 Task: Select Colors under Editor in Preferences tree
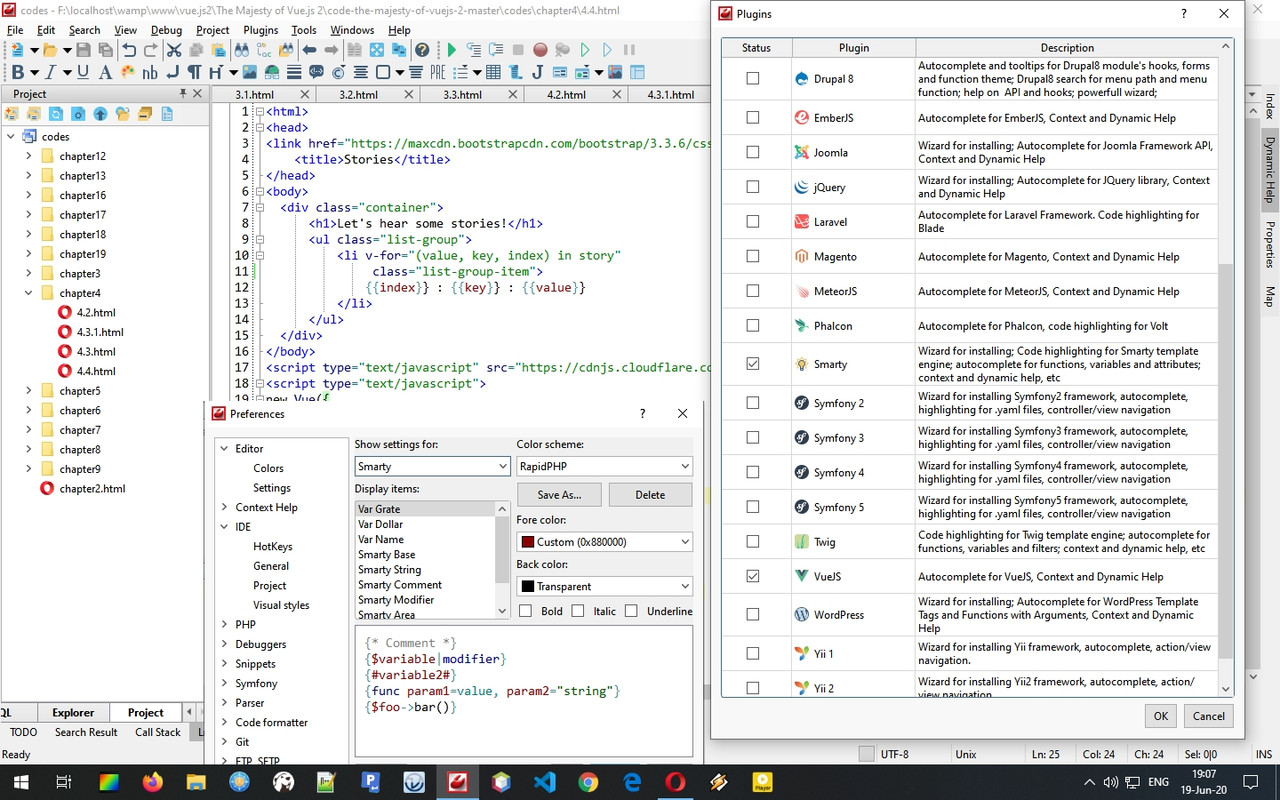click(268, 468)
